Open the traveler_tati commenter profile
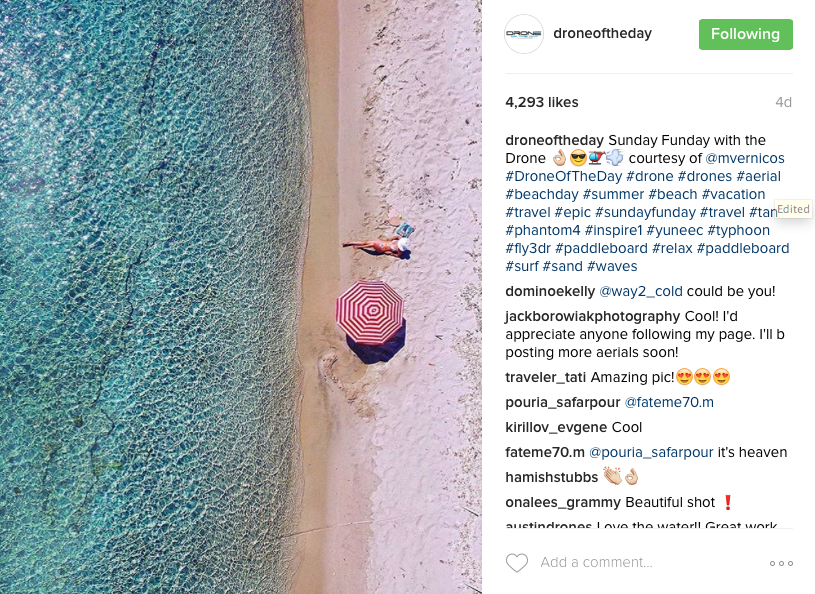Viewport: 815px width, 594px height. pos(546,377)
